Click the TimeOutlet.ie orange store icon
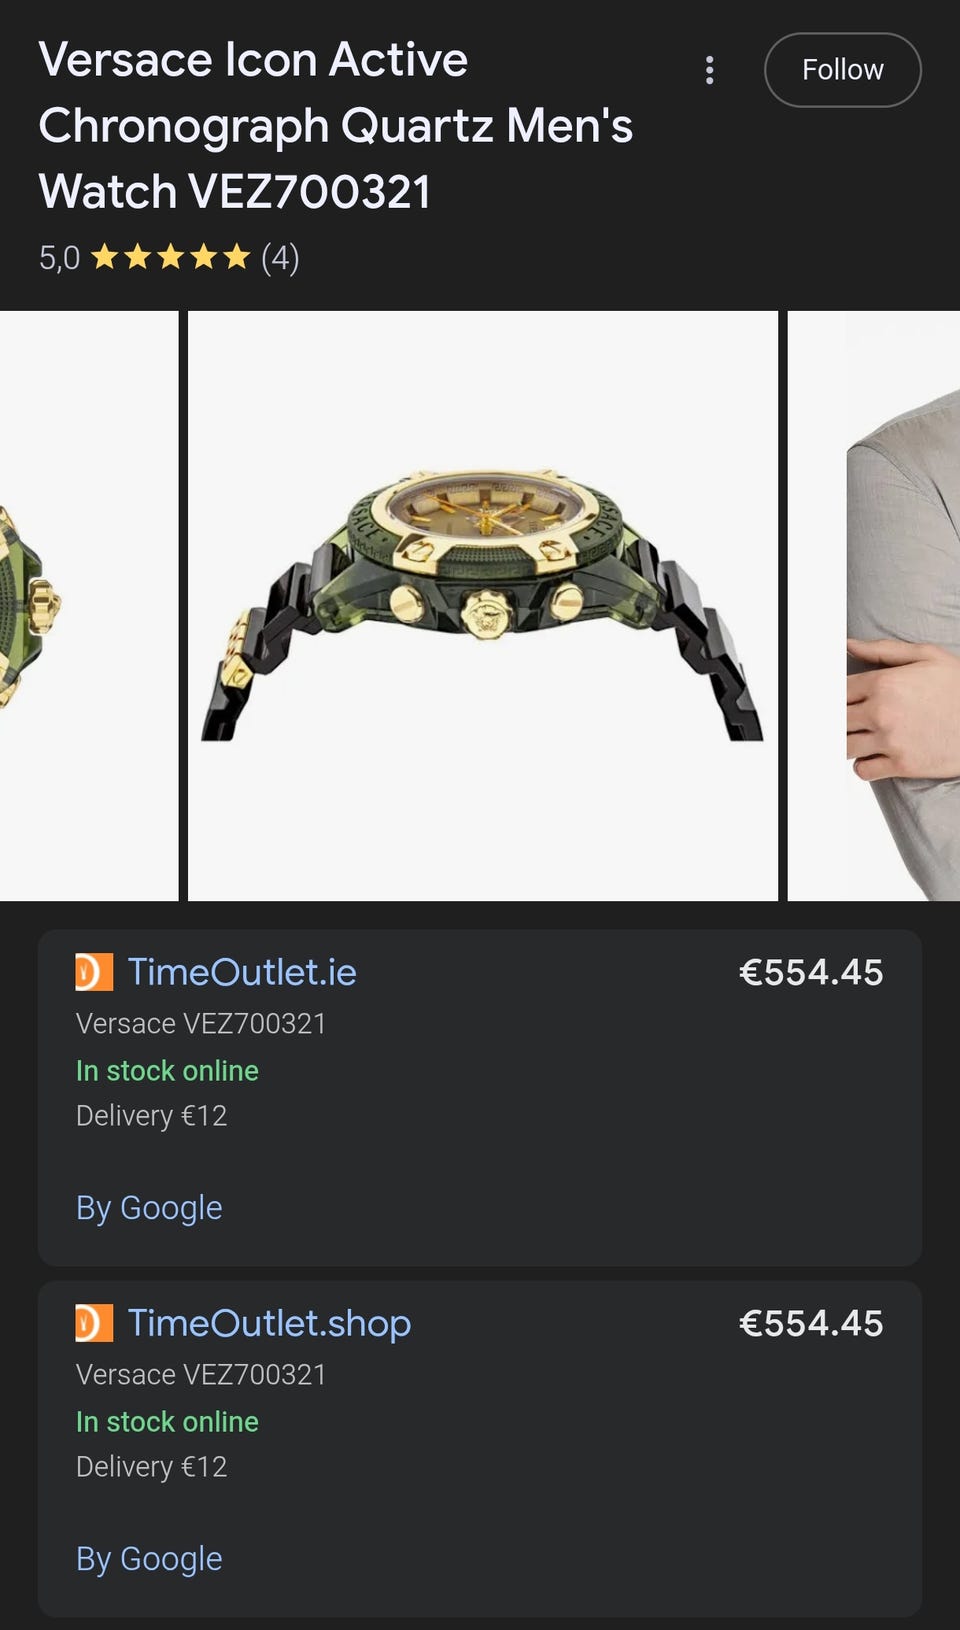The height and width of the screenshot is (1630, 960). click(x=94, y=972)
